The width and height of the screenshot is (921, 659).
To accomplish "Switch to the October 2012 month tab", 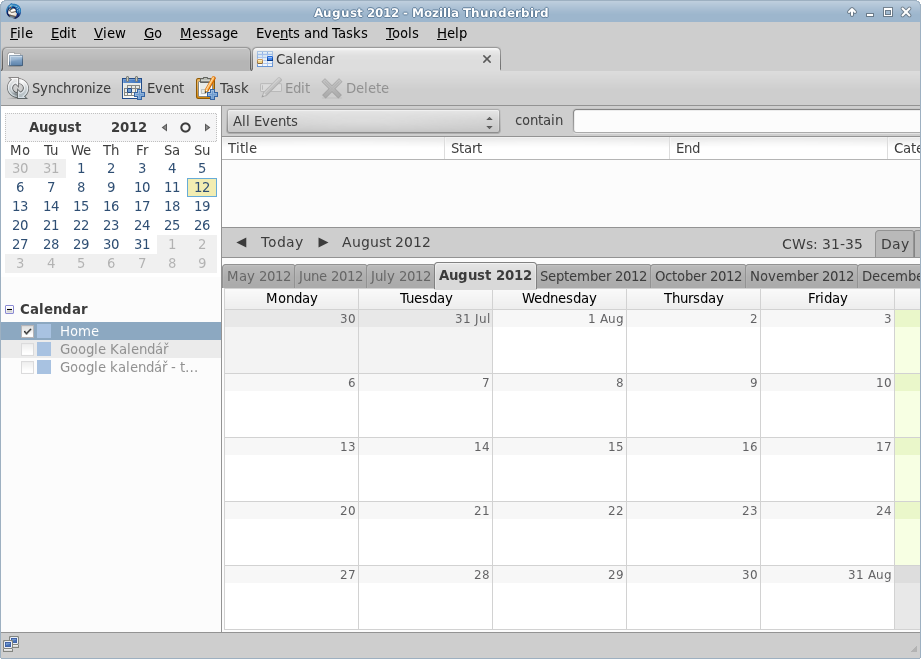I will pyautogui.click(x=698, y=276).
